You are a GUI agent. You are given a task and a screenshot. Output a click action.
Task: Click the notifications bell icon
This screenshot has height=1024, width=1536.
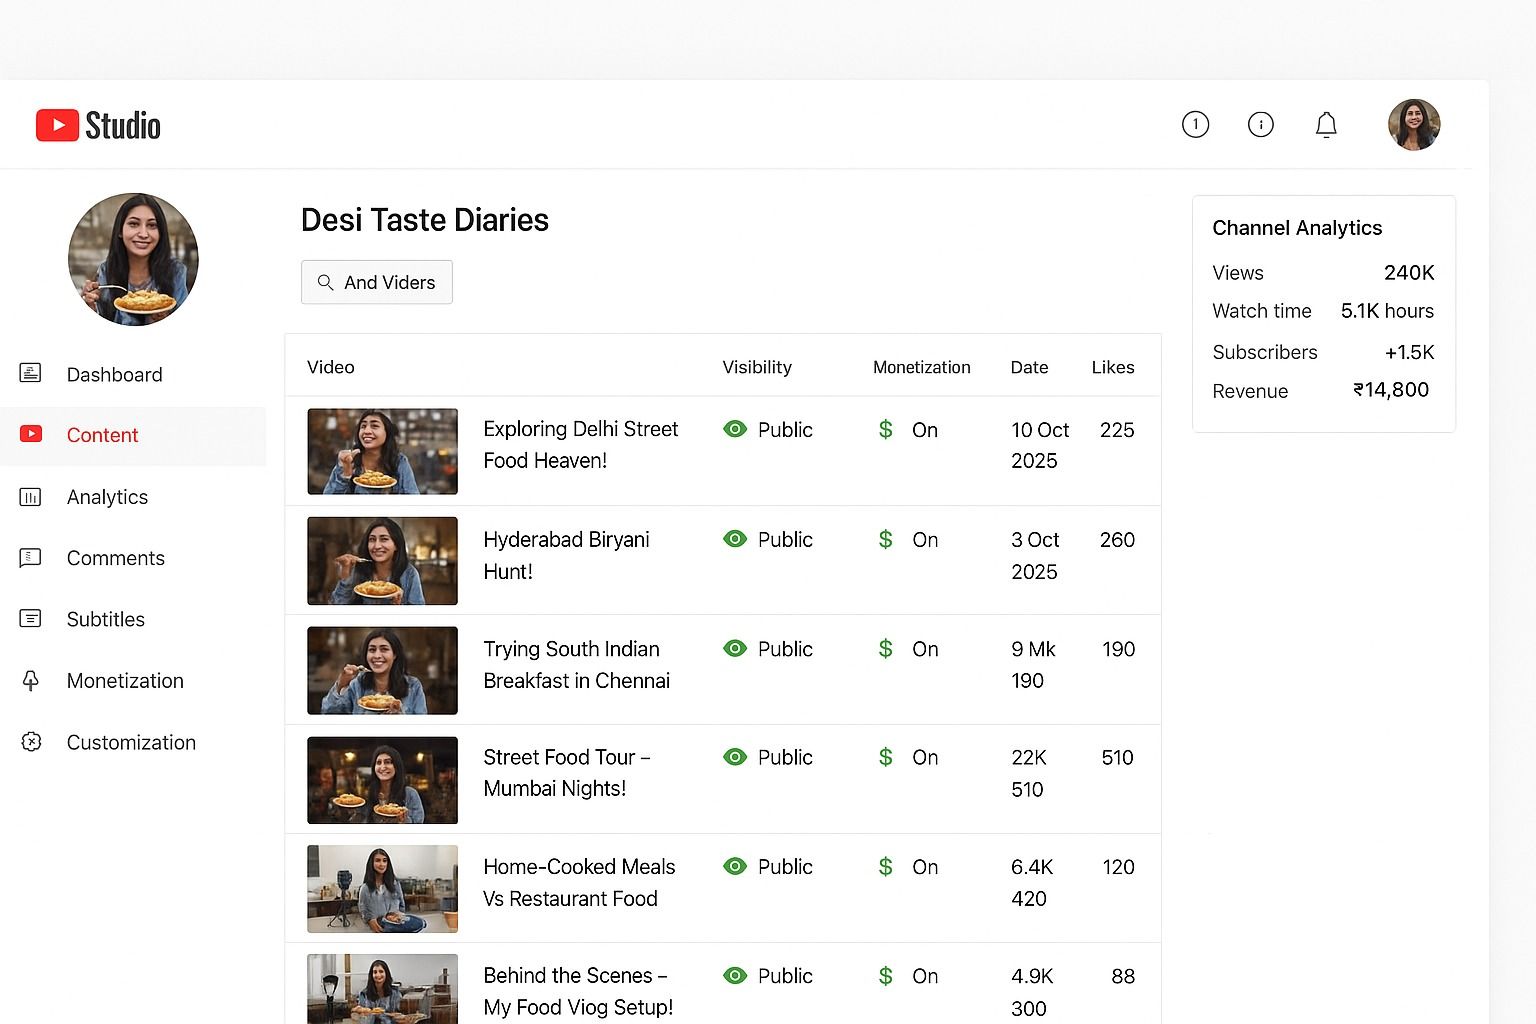pos(1326,124)
